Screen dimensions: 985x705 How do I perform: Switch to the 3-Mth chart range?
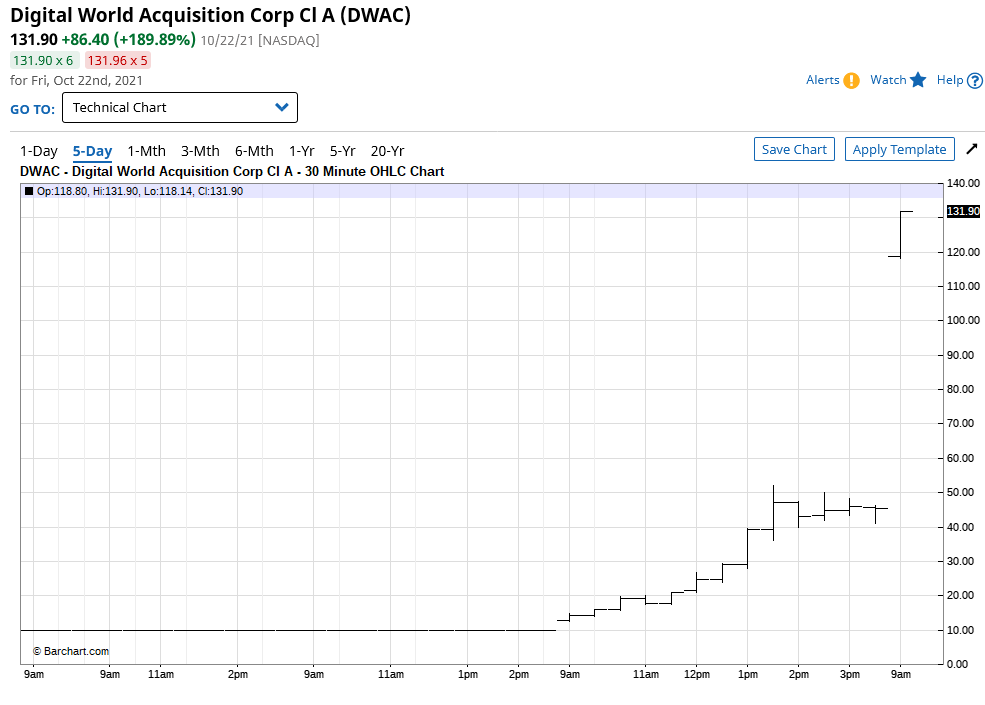coord(200,151)
